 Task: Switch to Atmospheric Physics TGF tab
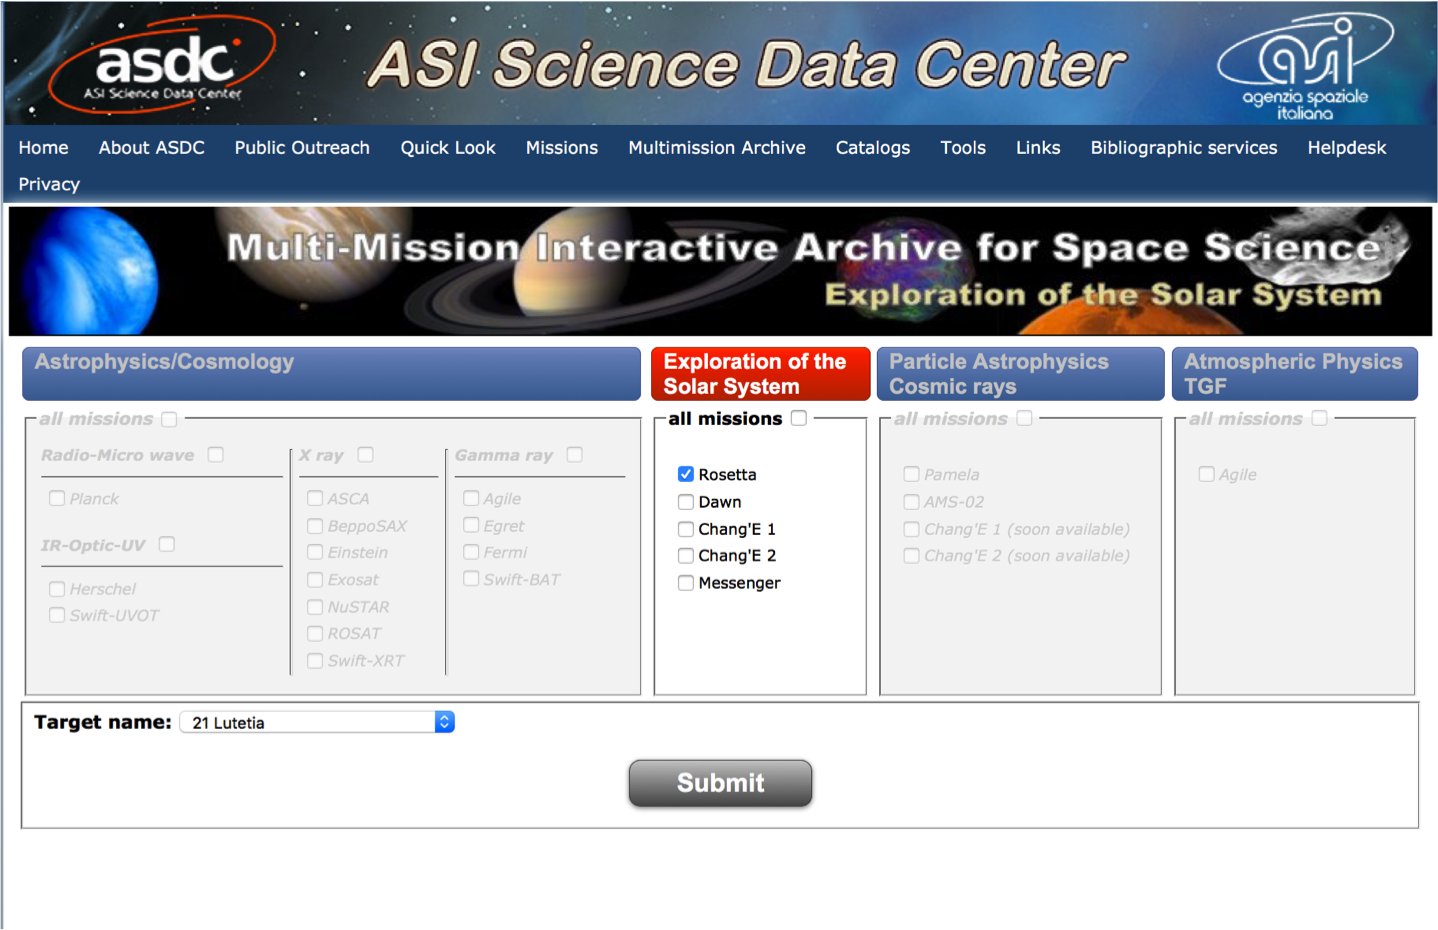pos(1294,374)
